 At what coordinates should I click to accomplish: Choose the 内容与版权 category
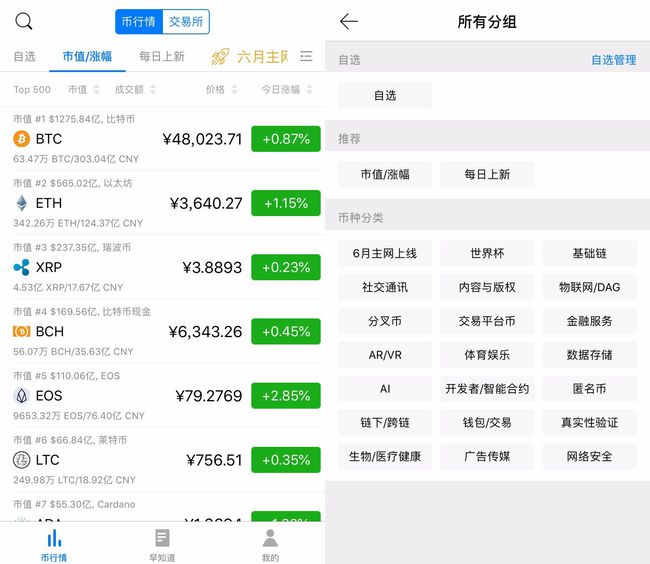(487, 287)
